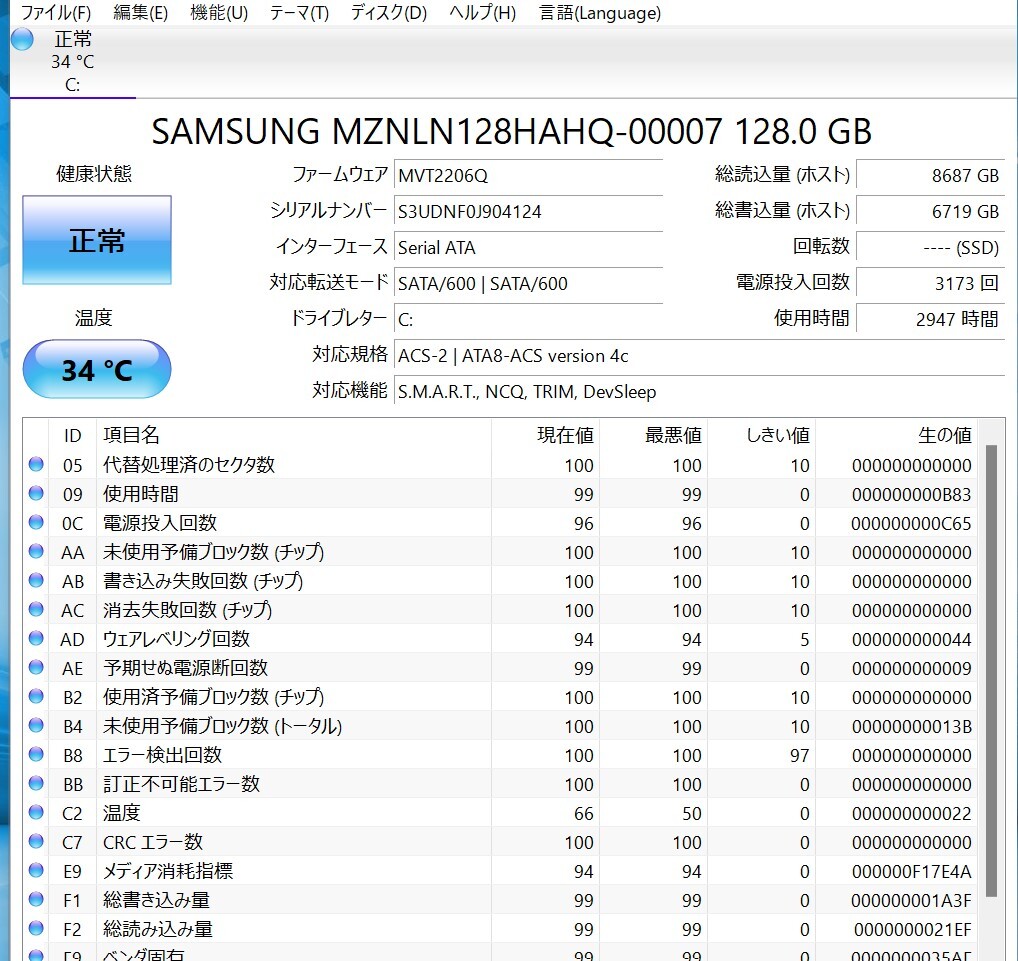Click the transfer mode SATA/600 field
This screenshot has height=961, width=1018.
point(528,284)
